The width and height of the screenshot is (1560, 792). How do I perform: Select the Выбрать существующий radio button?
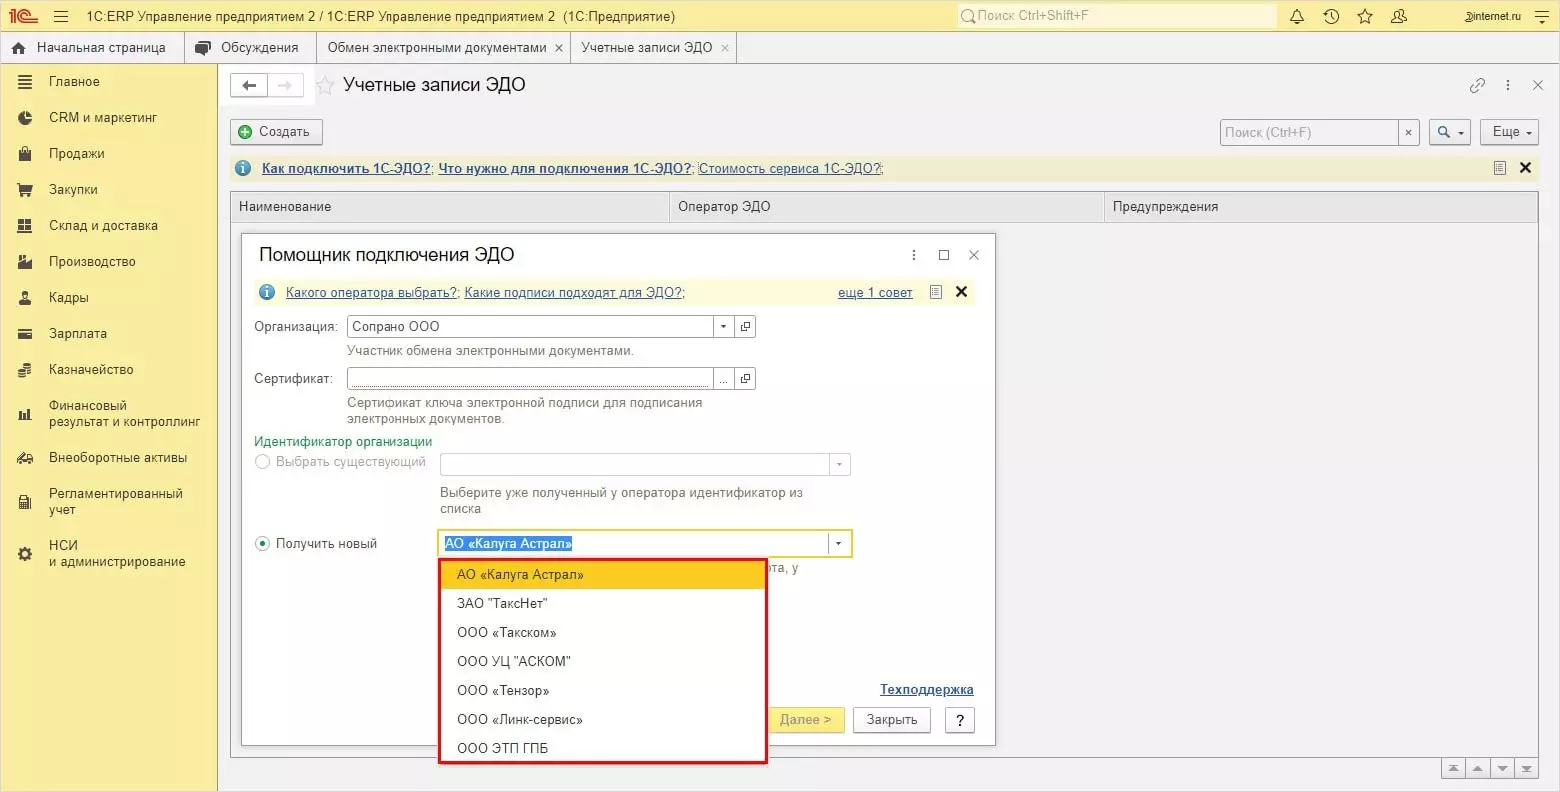click(x=263, y=462)
